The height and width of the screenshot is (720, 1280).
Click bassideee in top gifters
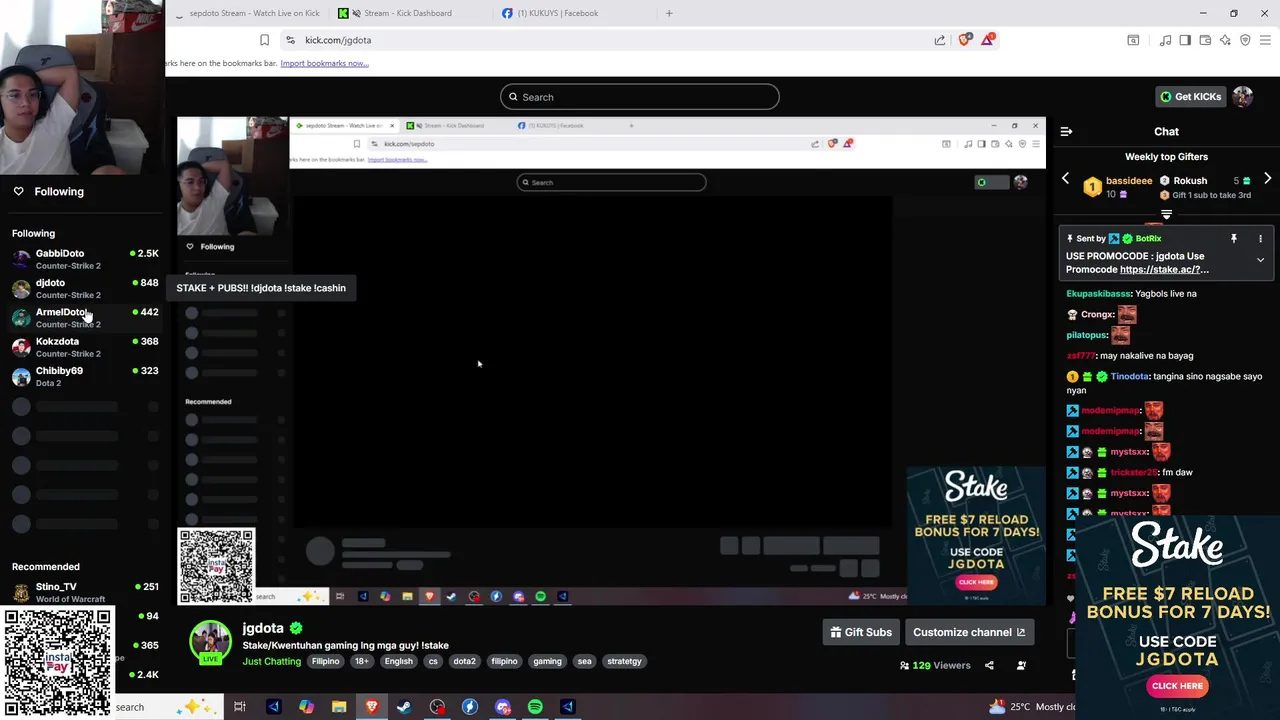1129,181
